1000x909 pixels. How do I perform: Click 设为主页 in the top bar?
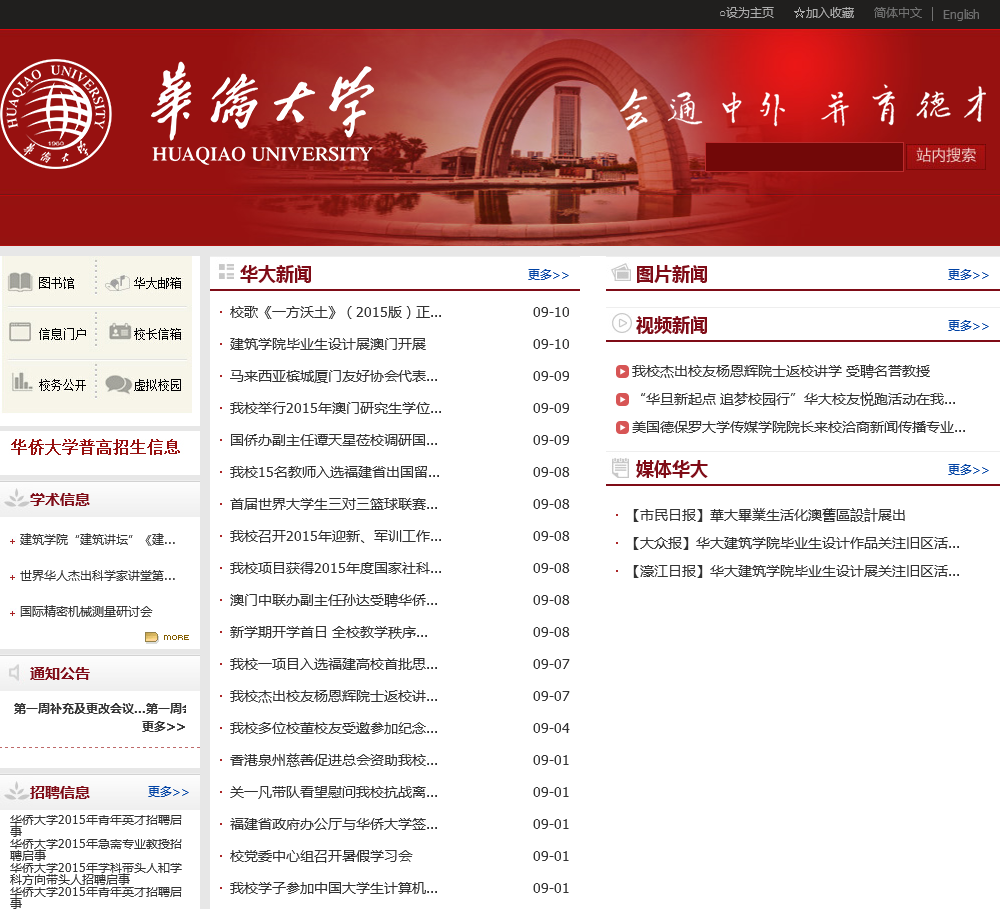747,13
